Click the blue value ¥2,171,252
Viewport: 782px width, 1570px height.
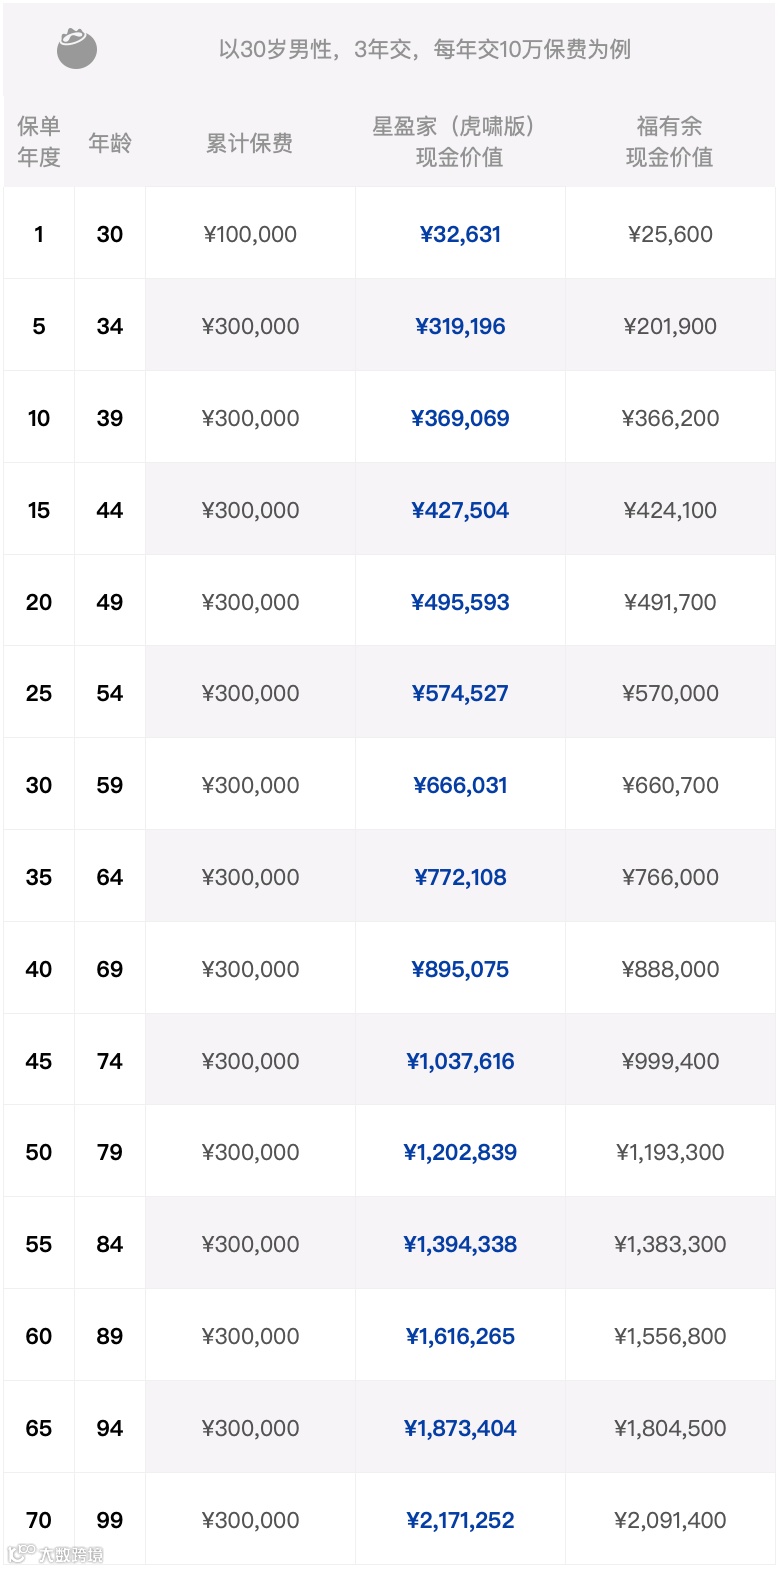pos(460,1520)
